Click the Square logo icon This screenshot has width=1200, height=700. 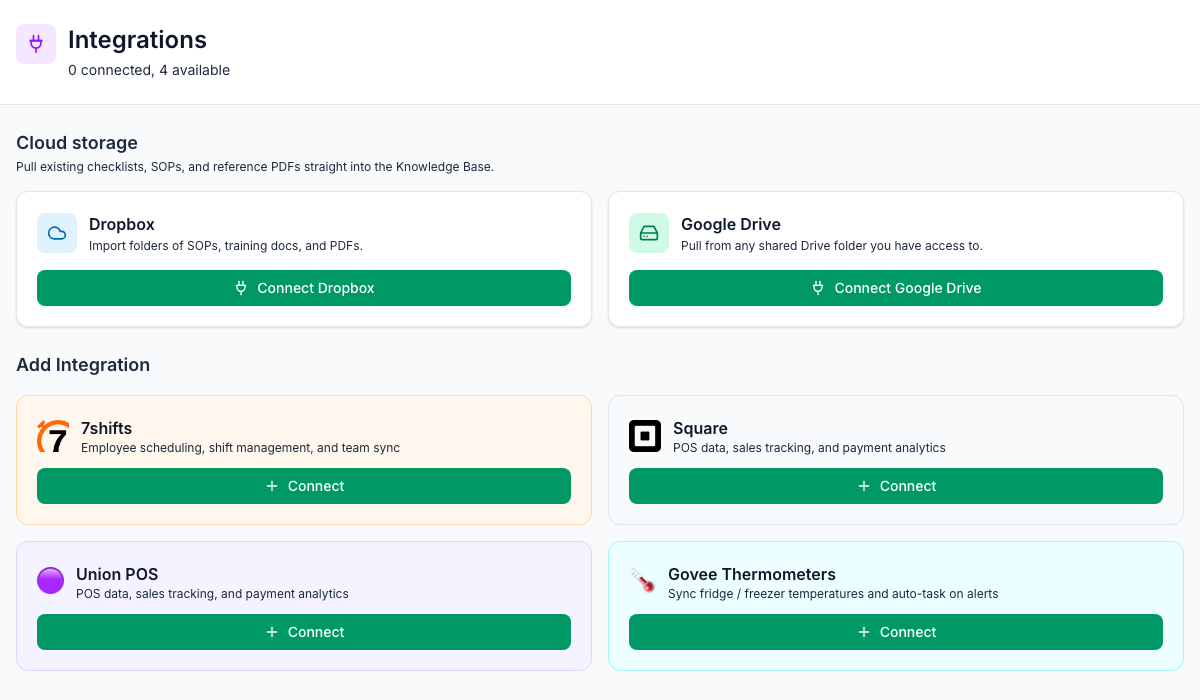645,436
